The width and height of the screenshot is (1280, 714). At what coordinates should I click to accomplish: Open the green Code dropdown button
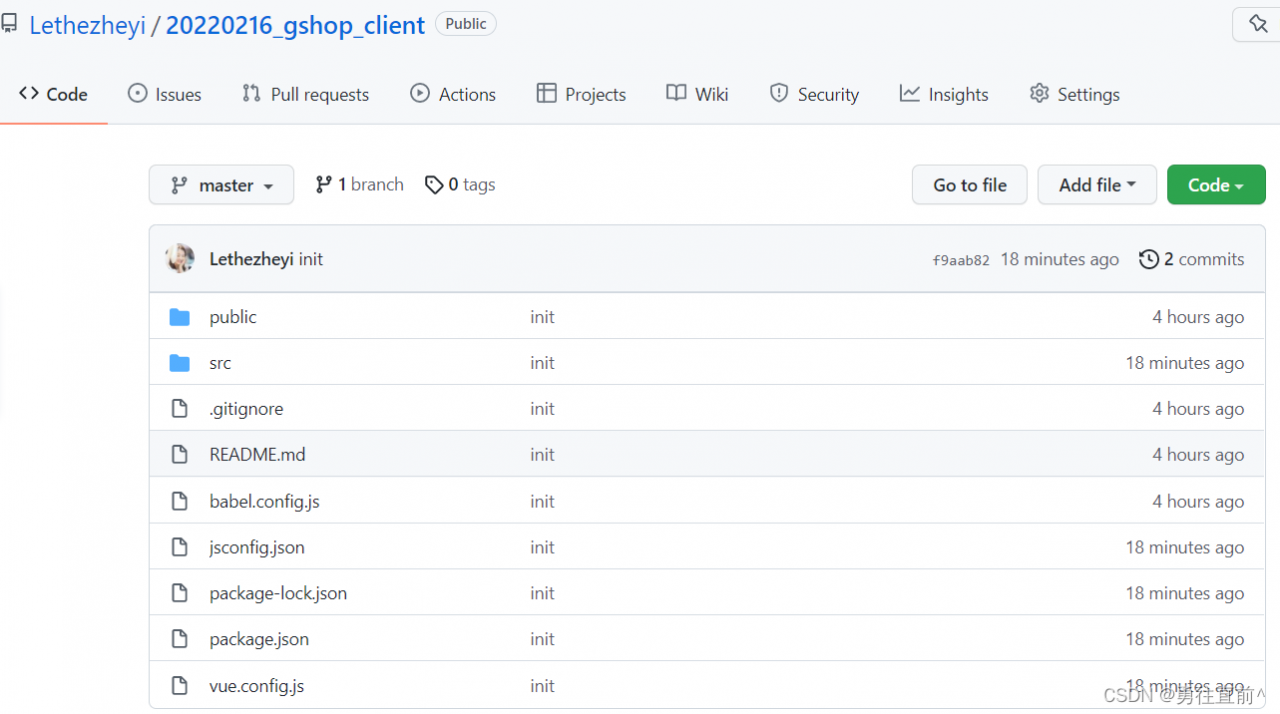point(1216,185)
